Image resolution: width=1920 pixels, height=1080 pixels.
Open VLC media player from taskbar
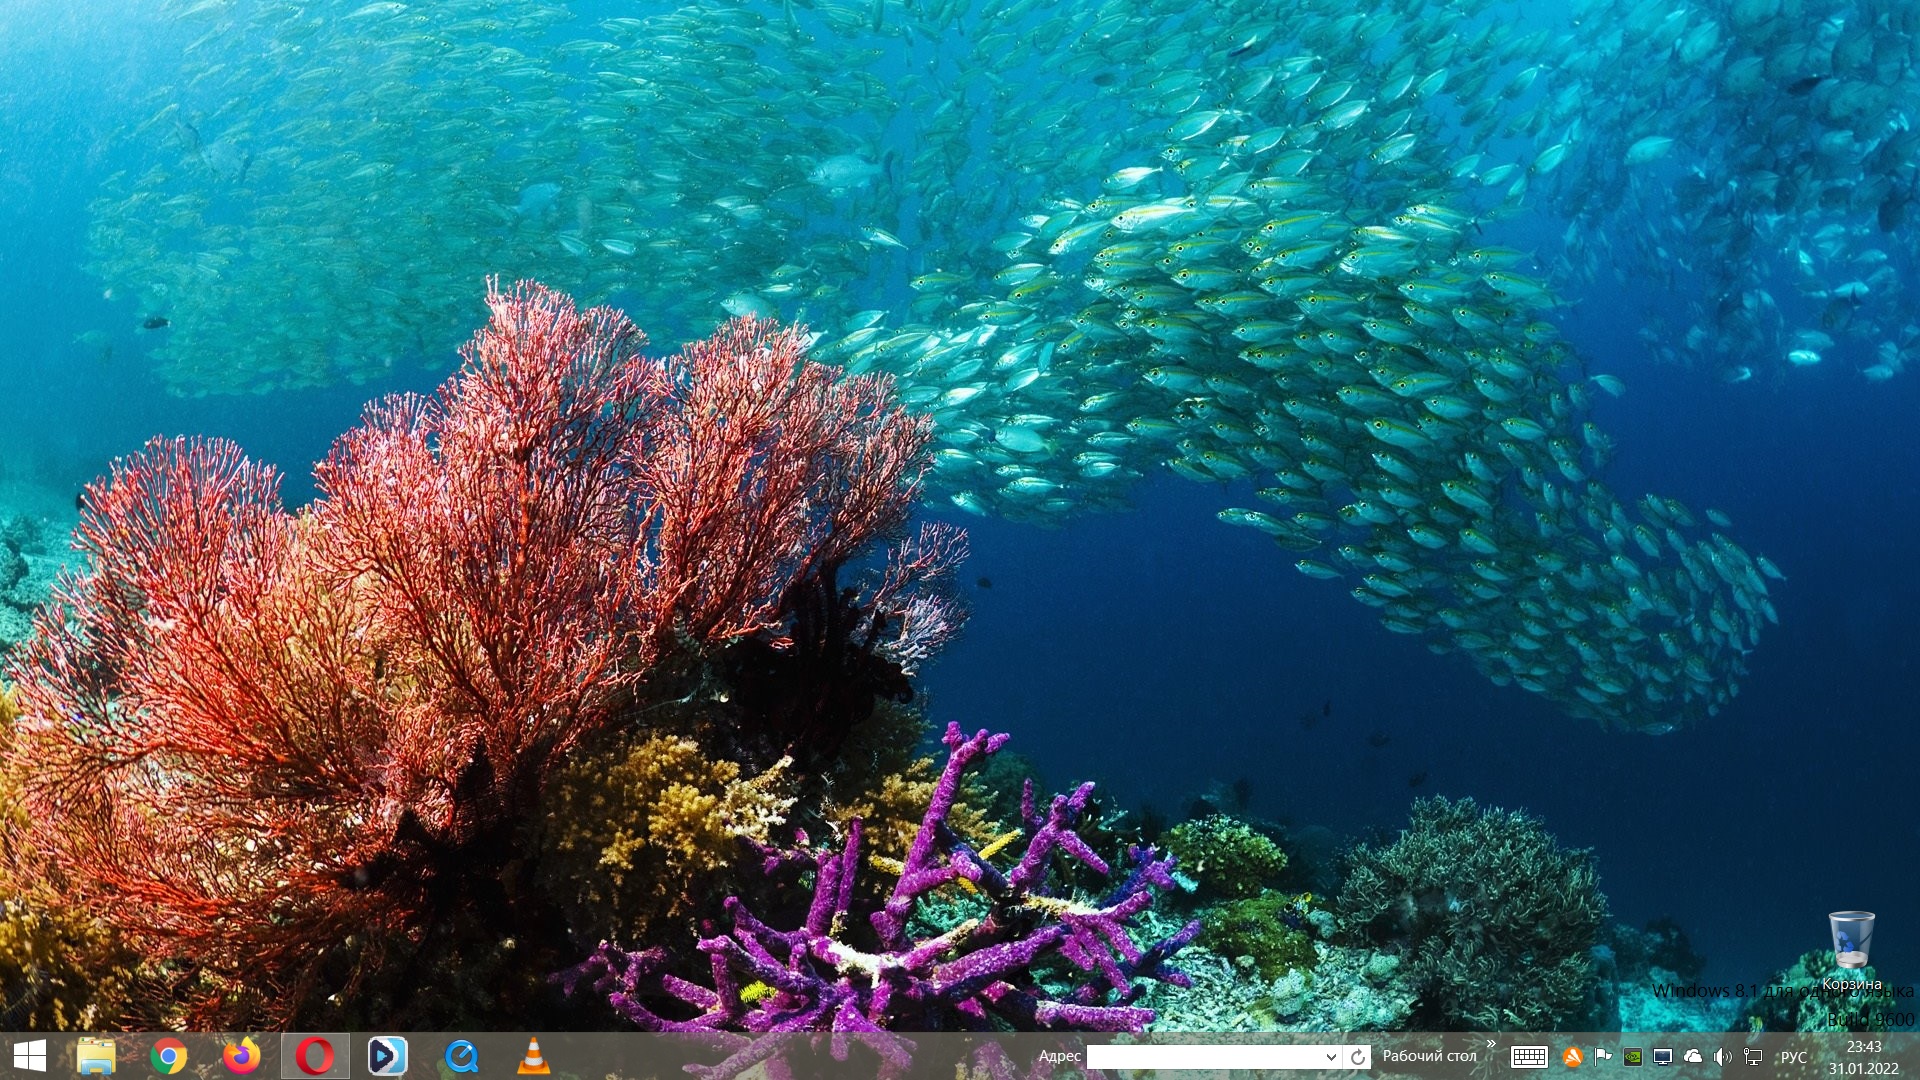(533, 1056)
